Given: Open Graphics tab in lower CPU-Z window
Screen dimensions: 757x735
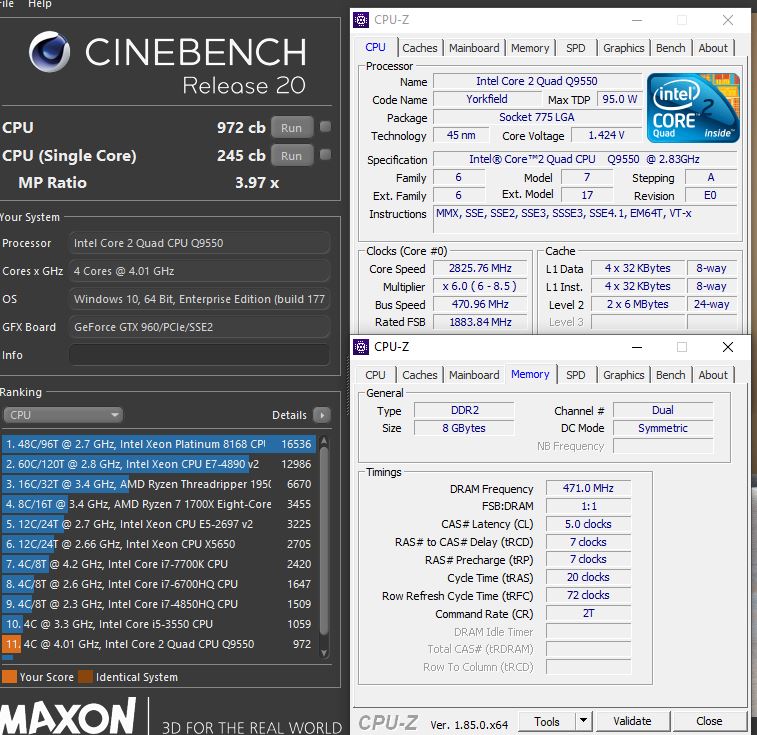Looking at the screenshot, I should 623,375.
